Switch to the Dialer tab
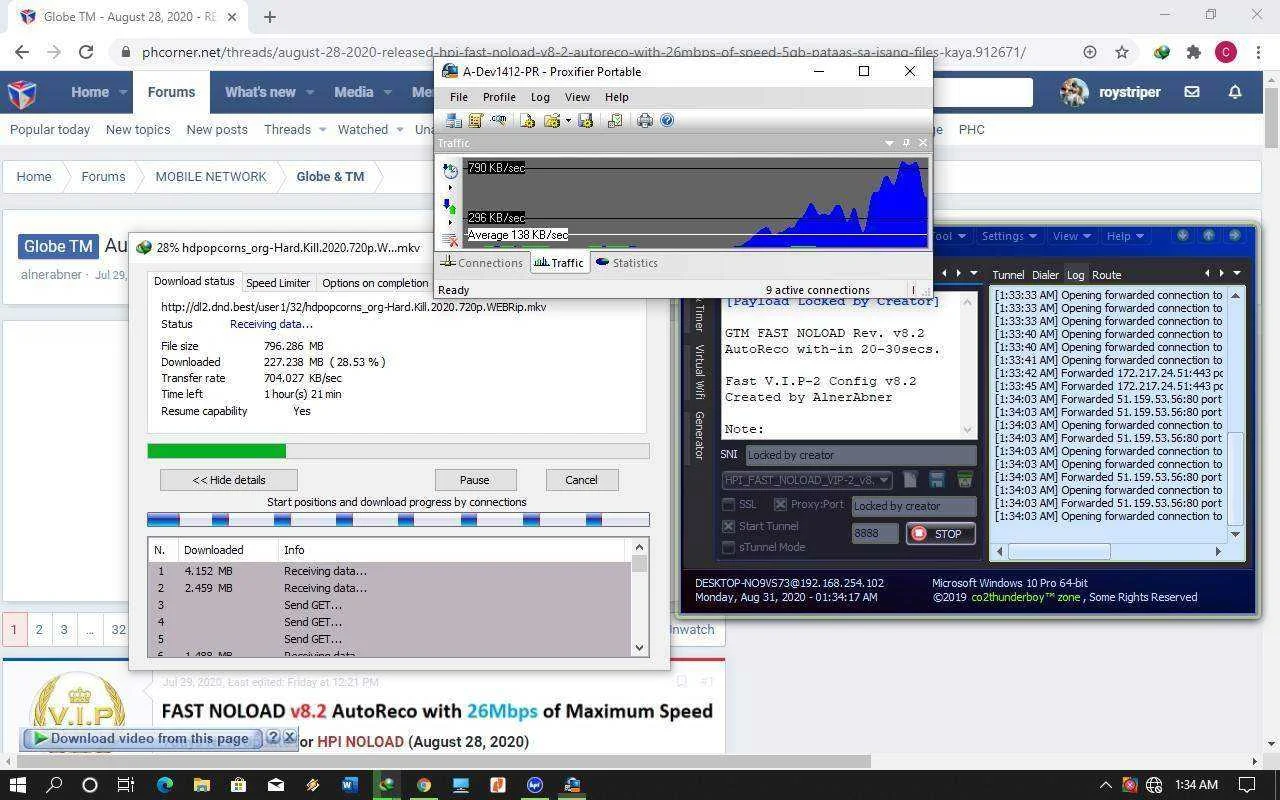Image resolution: width=1280 pixels, height=800 pixels. [1045, 275]
